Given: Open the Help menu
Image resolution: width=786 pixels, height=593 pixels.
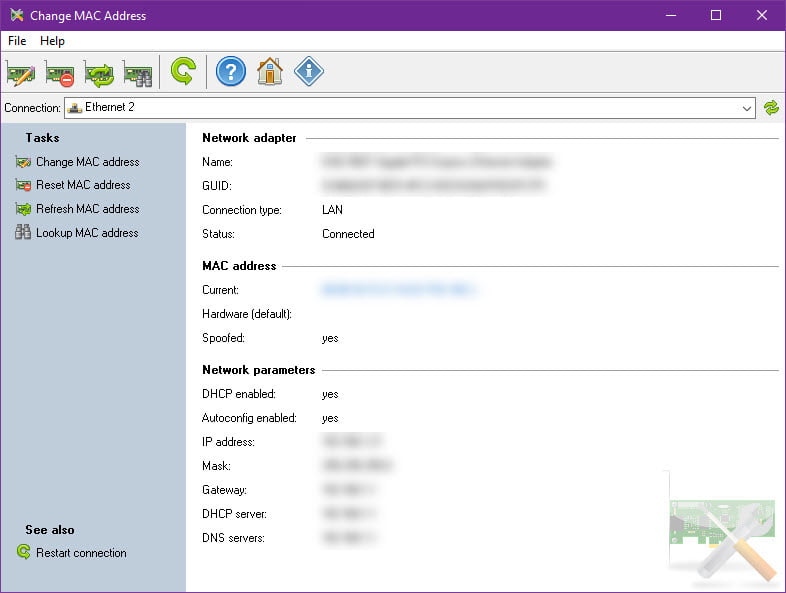Looking at the screenshot, I should [x=52, y=41].
